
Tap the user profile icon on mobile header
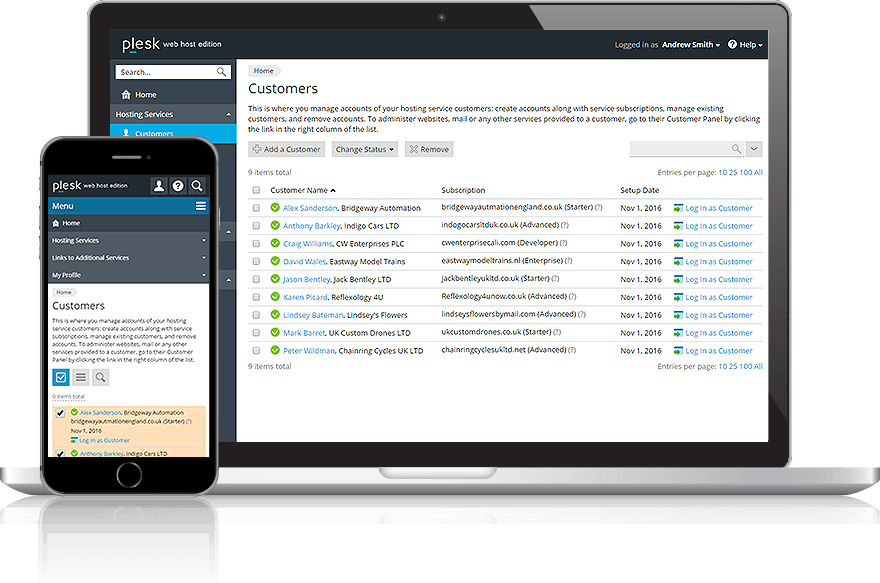(x=158, y=186)
